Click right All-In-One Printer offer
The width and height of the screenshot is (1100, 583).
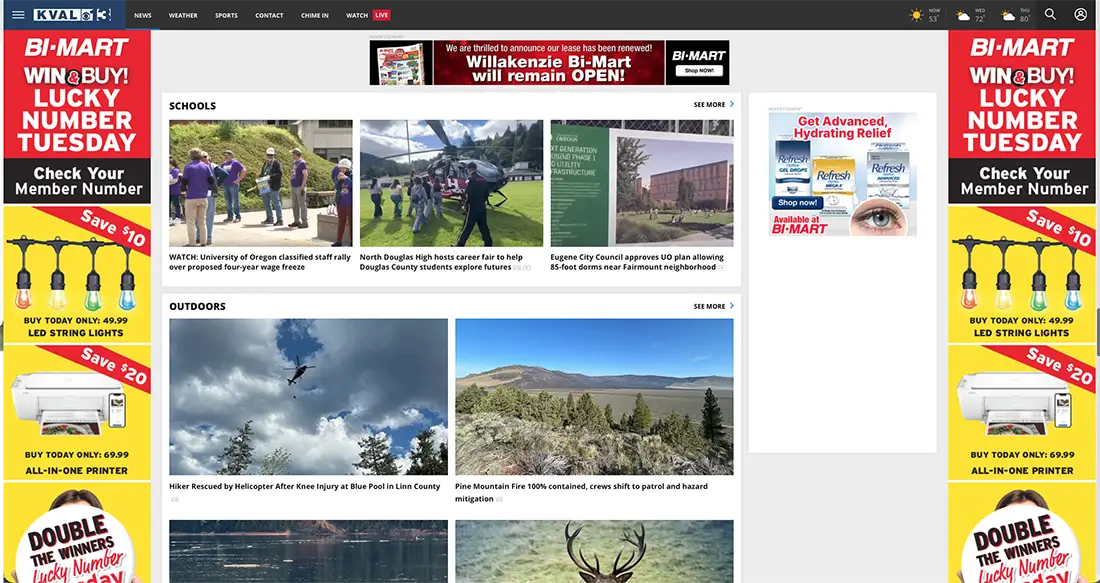coord(1022,412)
